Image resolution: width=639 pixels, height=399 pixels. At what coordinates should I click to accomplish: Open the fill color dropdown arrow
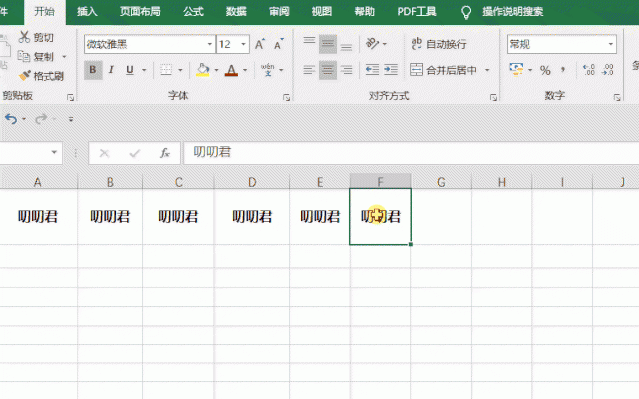tap(216, 70)
